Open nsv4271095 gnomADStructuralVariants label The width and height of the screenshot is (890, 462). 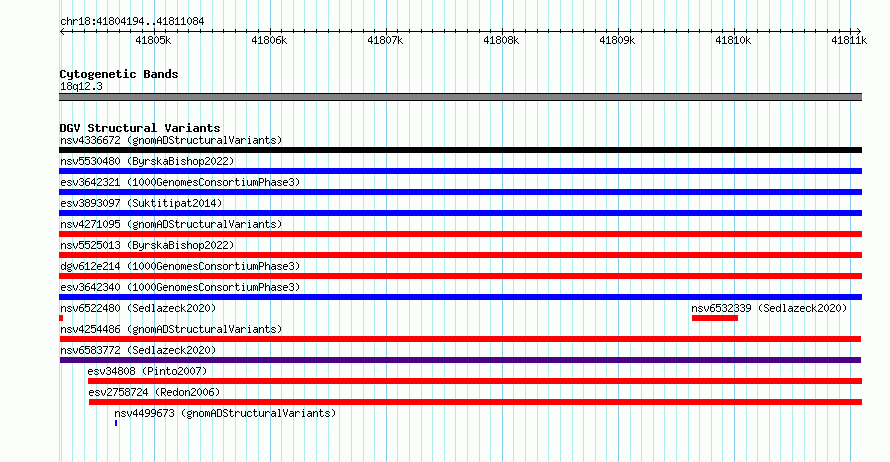coord(171,224)
